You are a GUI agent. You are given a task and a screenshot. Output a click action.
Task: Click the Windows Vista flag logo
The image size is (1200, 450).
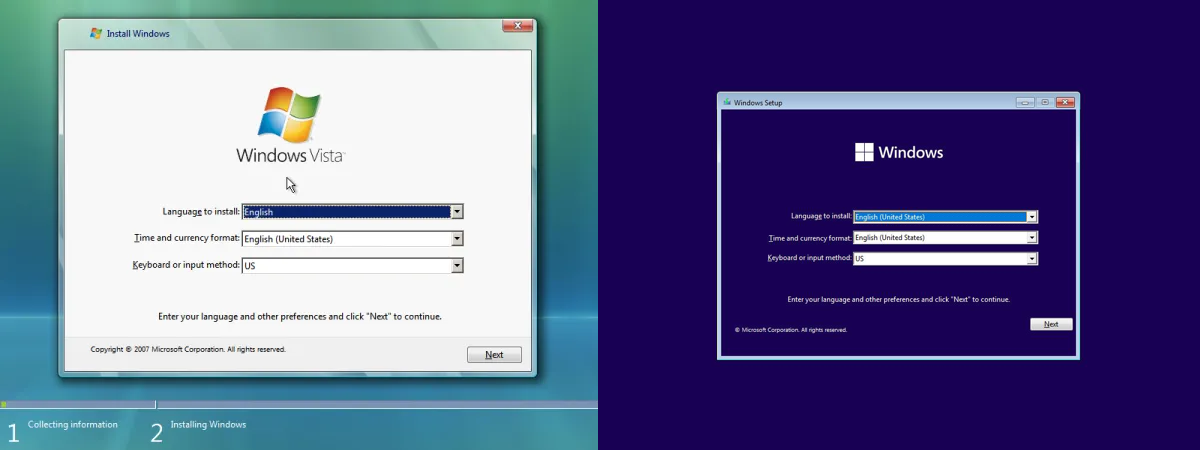click(x=289, y=113)
